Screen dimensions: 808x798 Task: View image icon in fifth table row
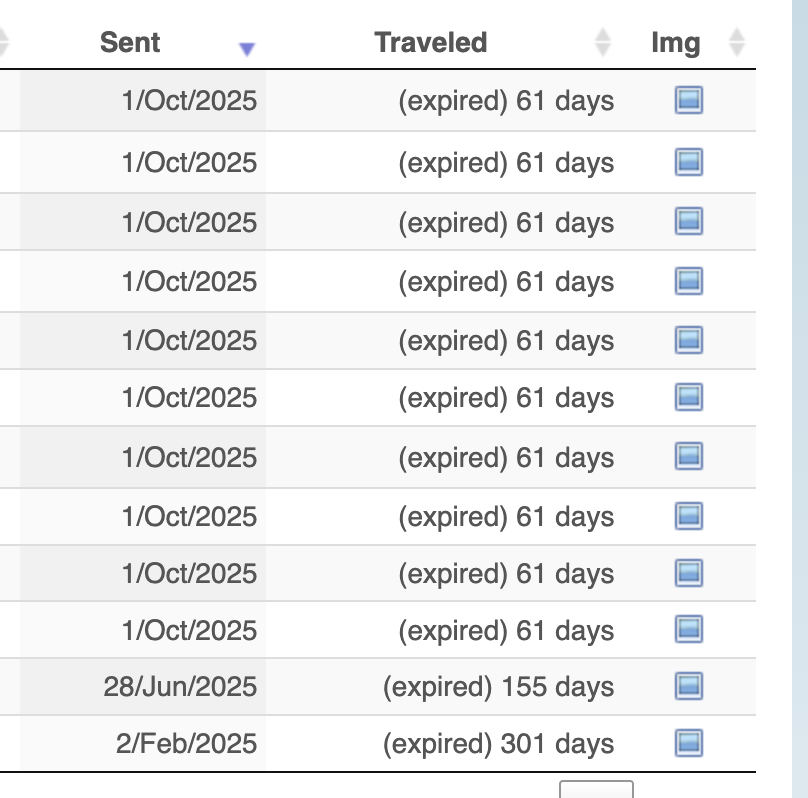pos(689,340)
